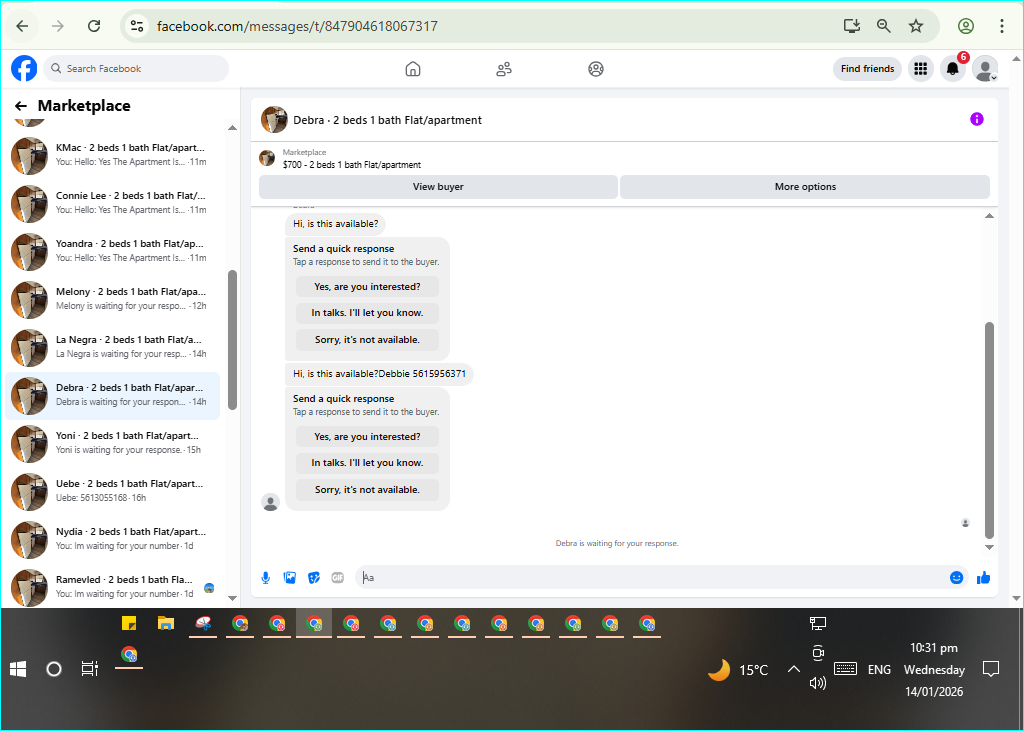The image size is (1024, 731).
Task: Open File Explorer from the taskbar
Action: tap(166, 623)
